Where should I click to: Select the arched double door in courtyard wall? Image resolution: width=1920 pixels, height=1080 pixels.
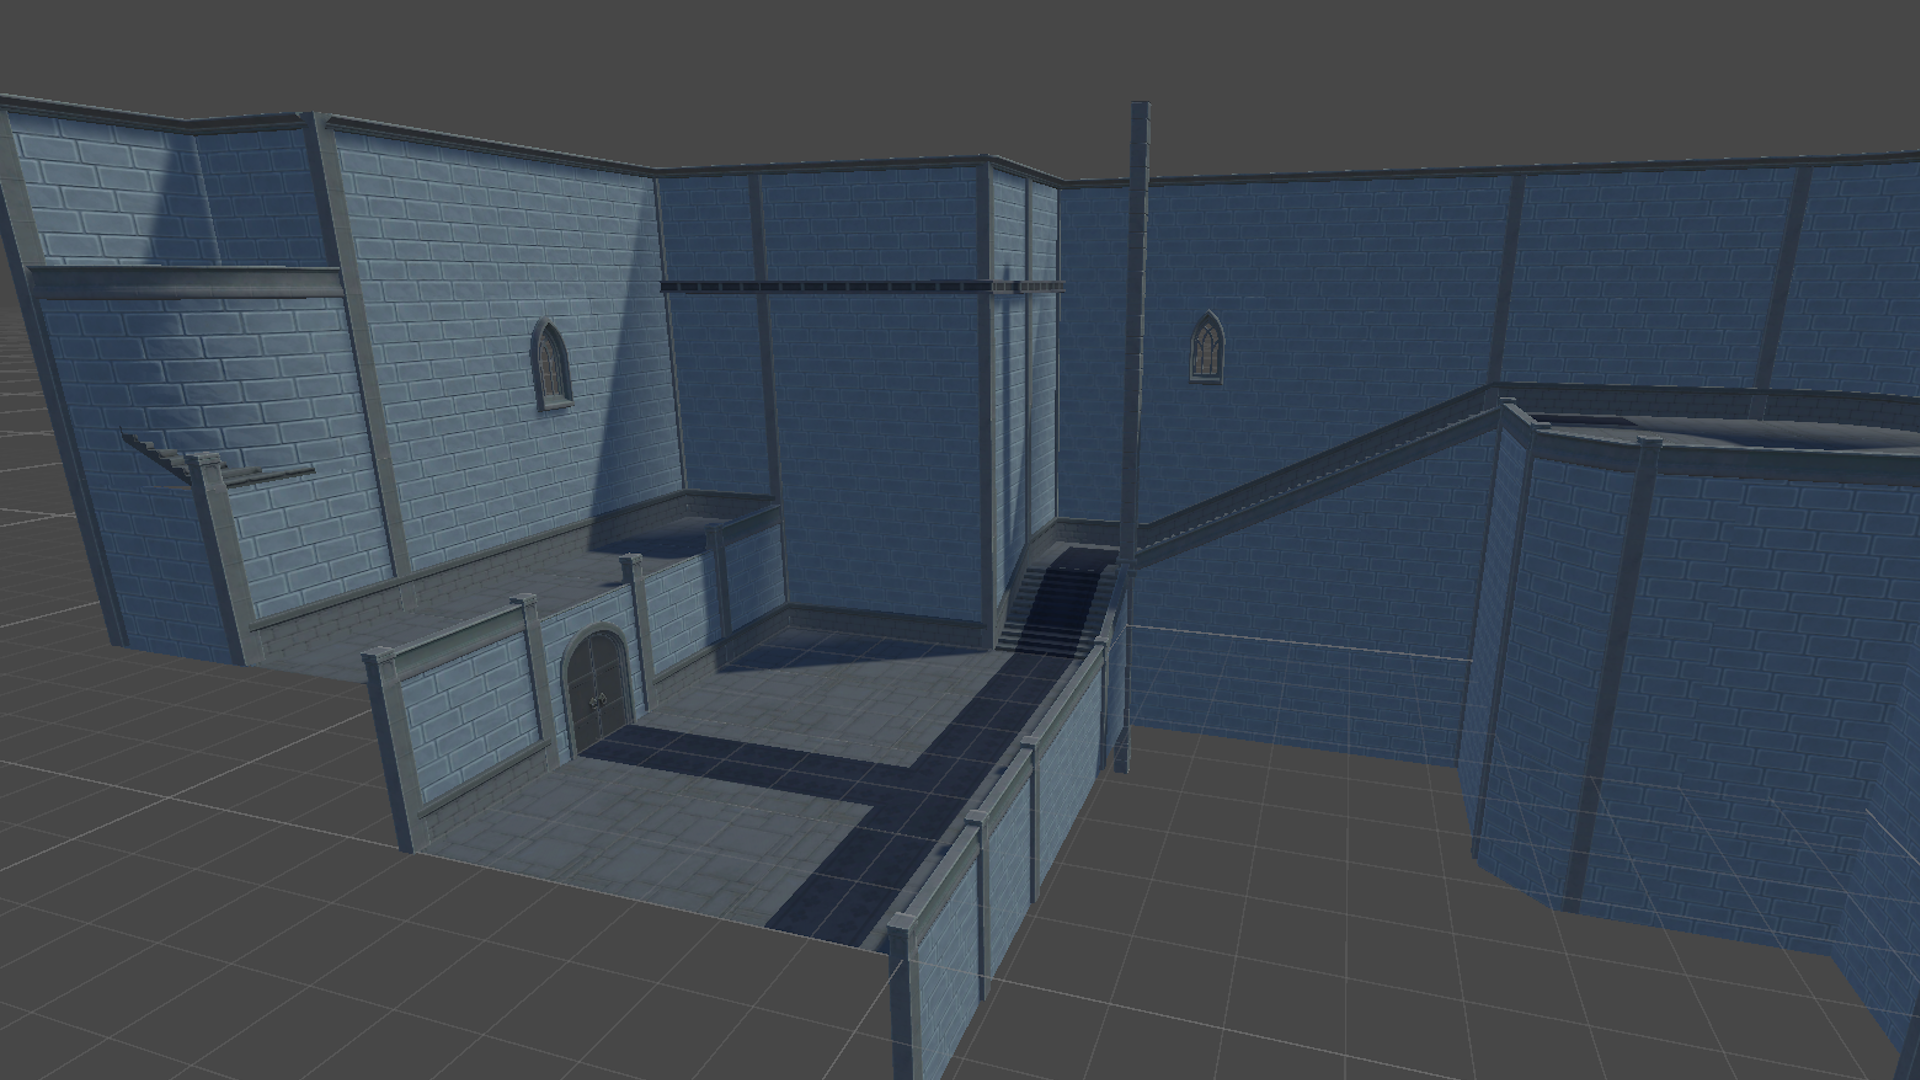599,691
